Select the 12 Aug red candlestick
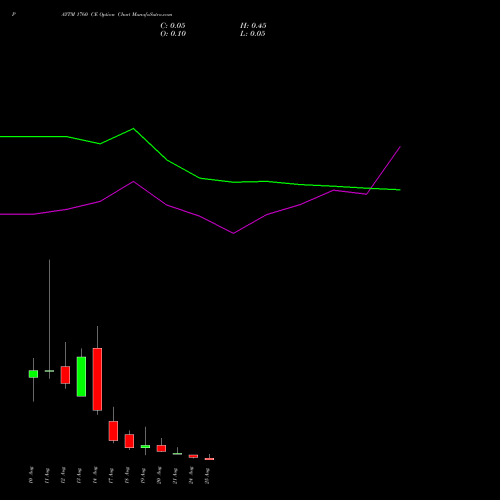 pyautogui.click(x=65, y=375)
